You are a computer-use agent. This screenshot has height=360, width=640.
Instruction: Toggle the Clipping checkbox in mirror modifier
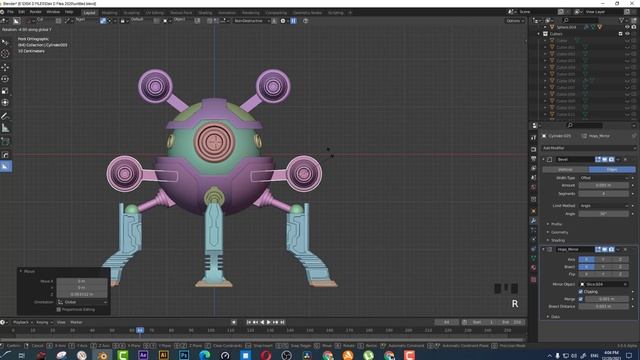pyautogui.click(x=581, y=291)
